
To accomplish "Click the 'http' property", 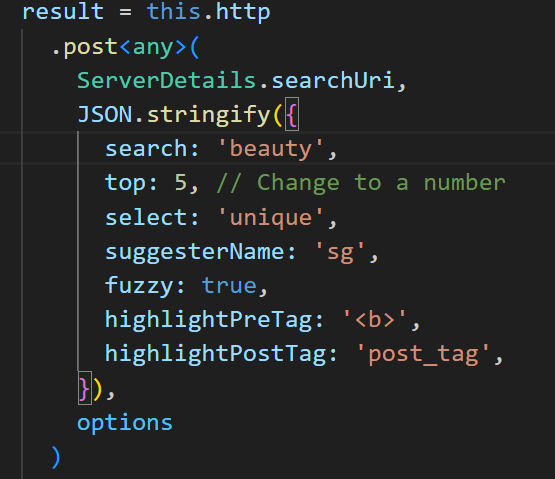I will pos(243,13).
